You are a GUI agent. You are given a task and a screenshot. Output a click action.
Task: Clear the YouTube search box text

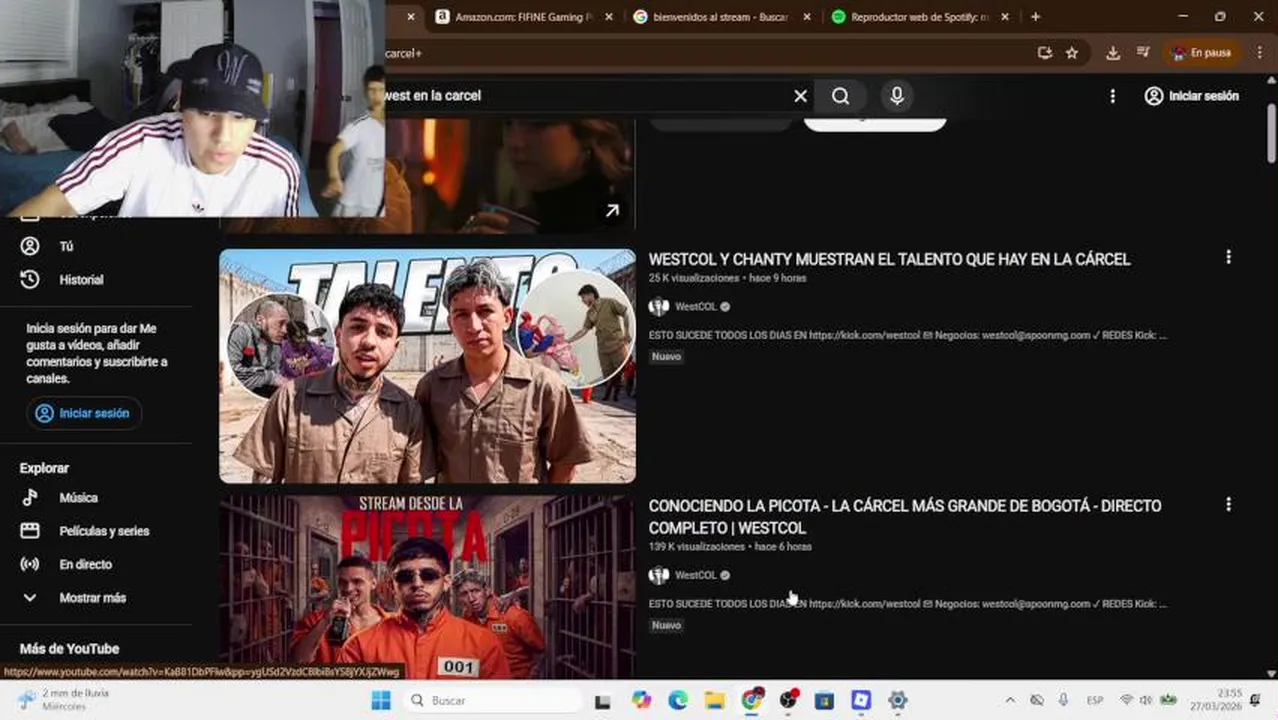(800, 96)
